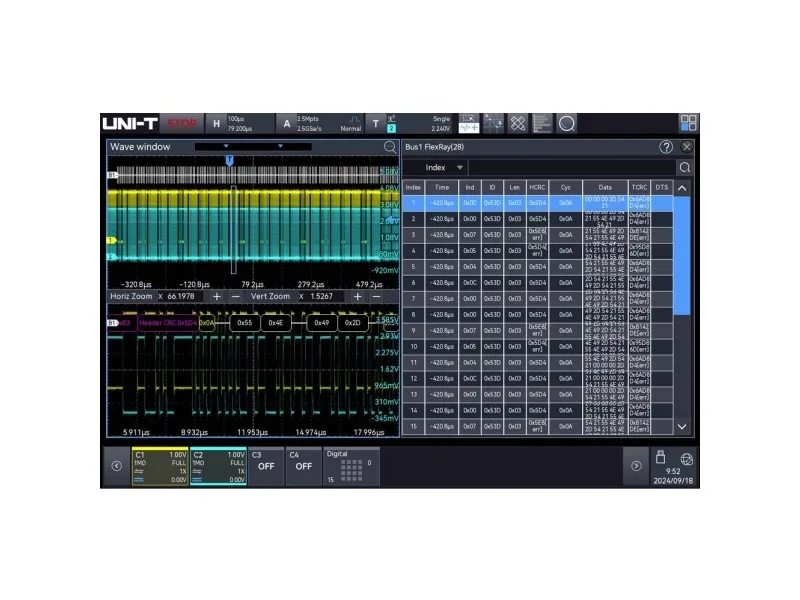Screen dimensions: 800x600
Task: Click the trigger level arrow on waveform edge
Action: (391, 220)
